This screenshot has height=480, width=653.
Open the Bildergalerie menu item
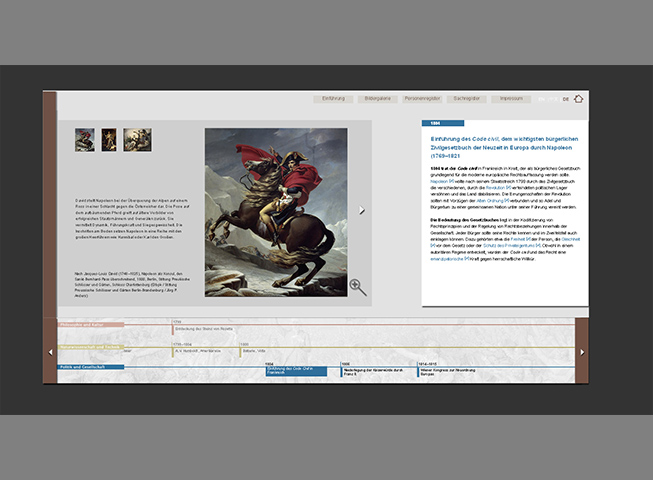378,99
